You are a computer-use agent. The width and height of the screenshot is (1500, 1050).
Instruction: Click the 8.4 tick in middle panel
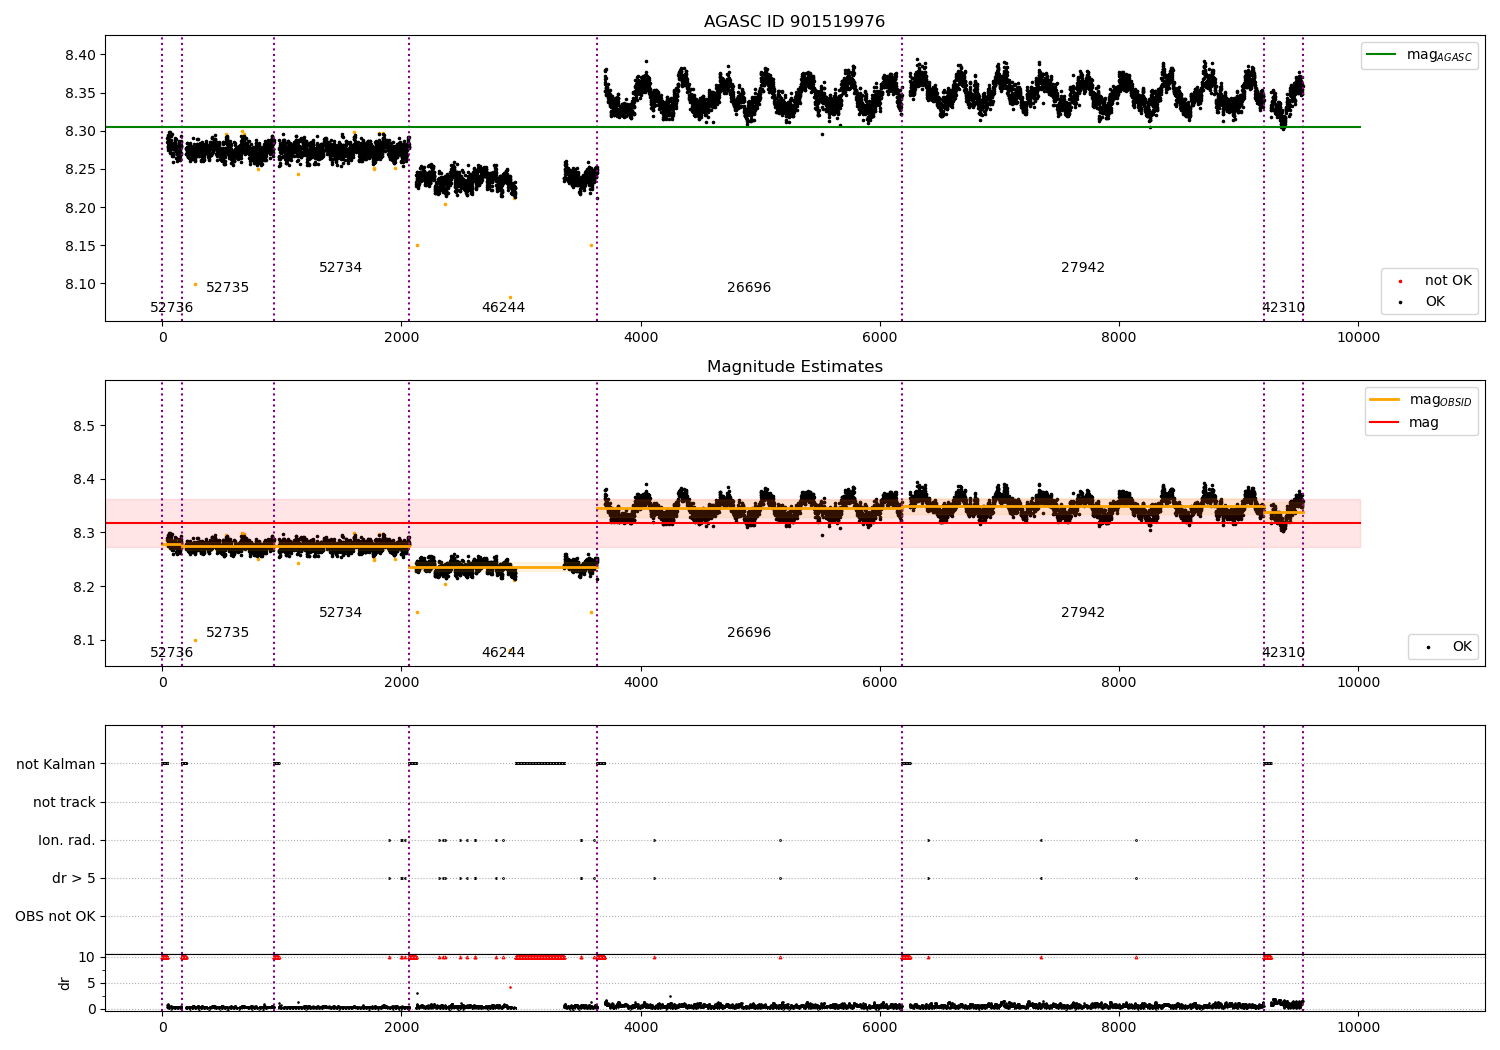tap(84, 480)
